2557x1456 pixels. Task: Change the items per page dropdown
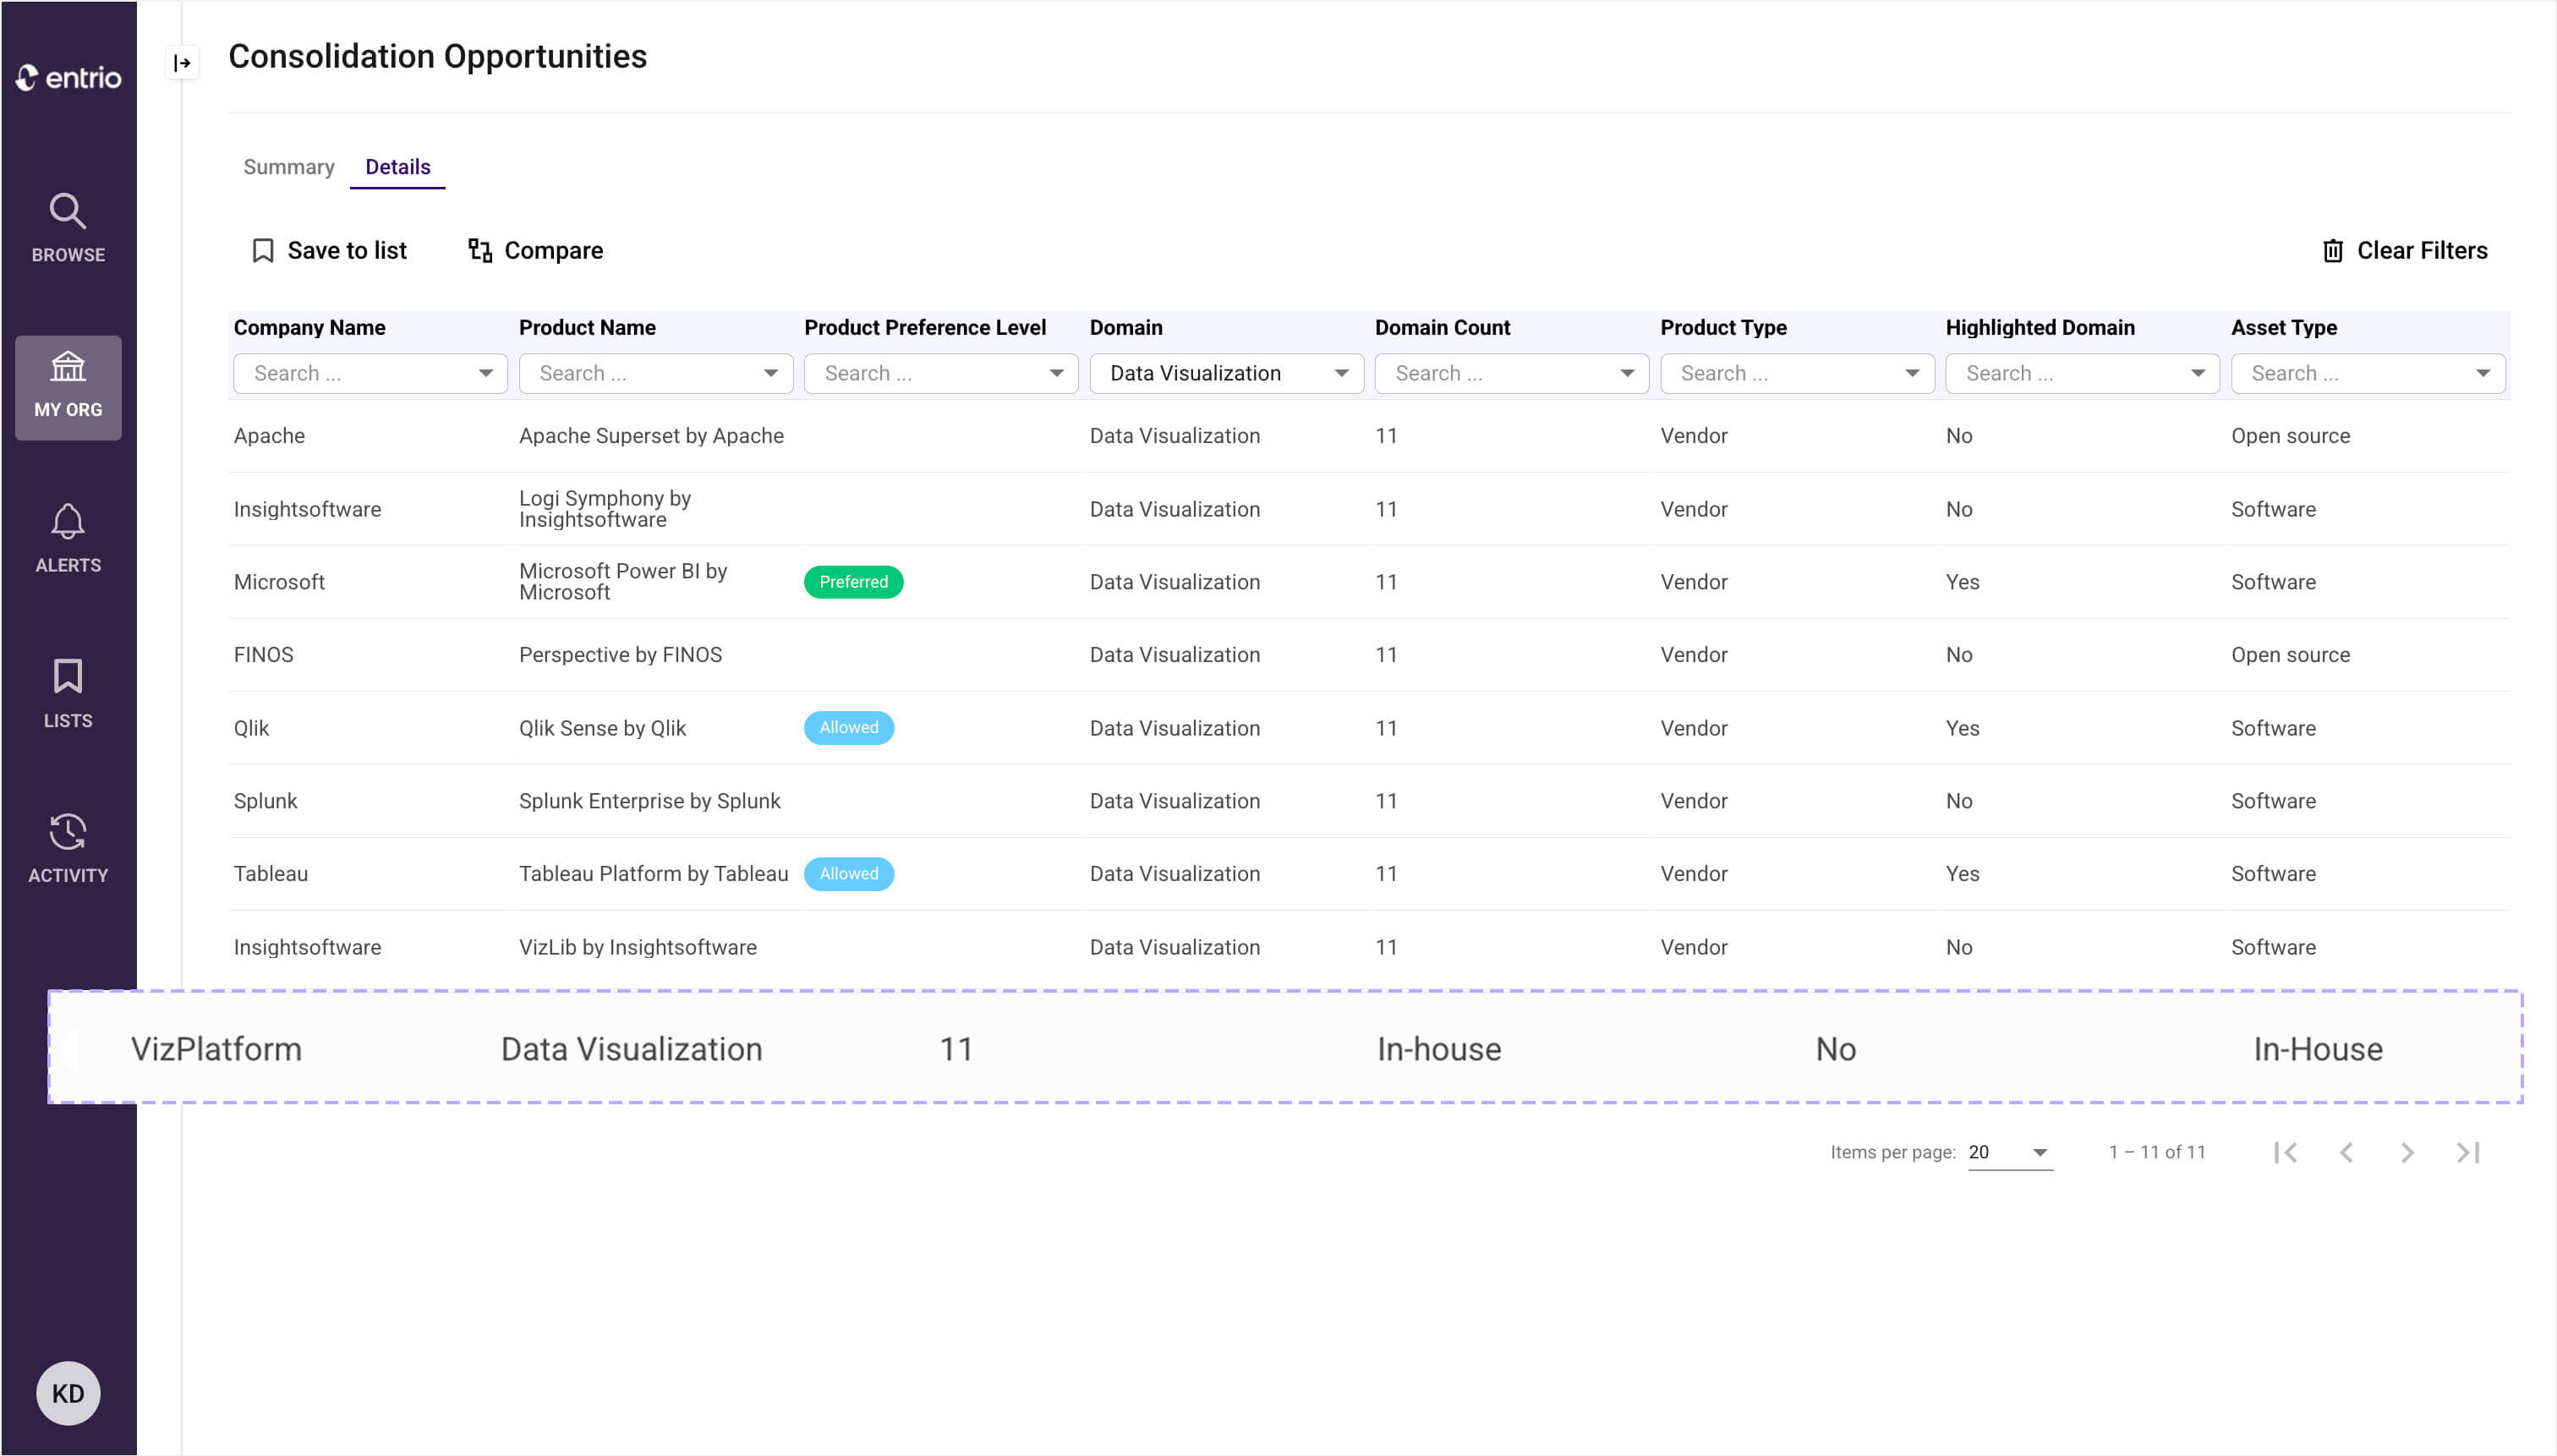(2010, 1152)
